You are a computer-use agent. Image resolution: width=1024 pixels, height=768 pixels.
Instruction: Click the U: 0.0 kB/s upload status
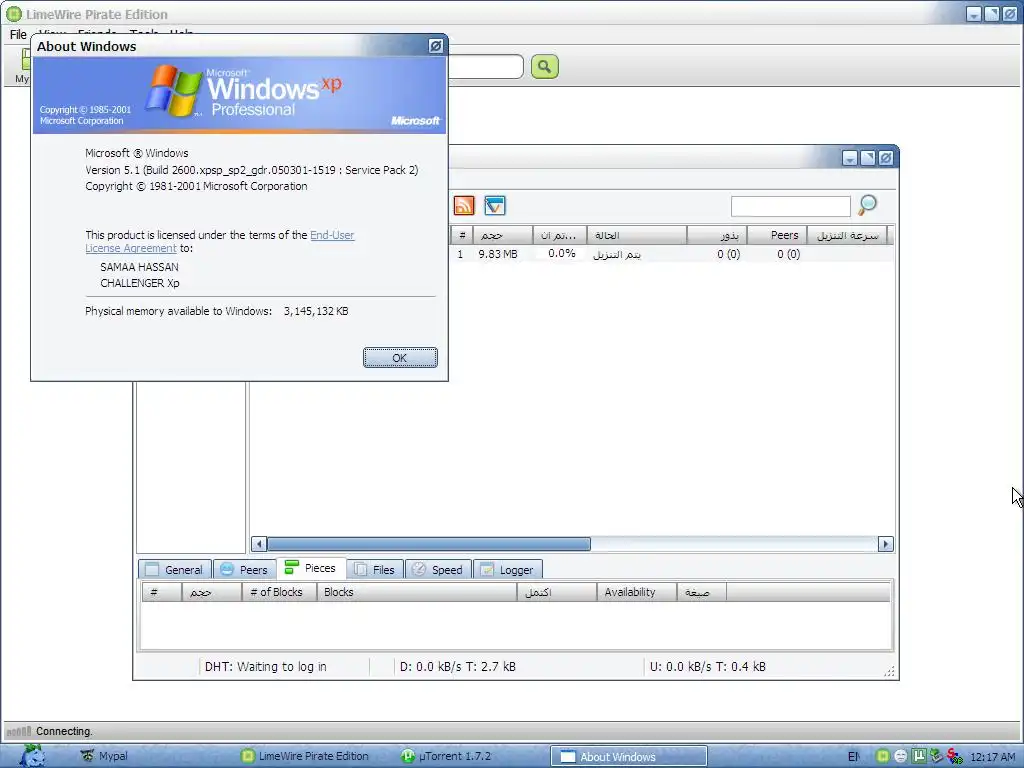click(707, 667)
